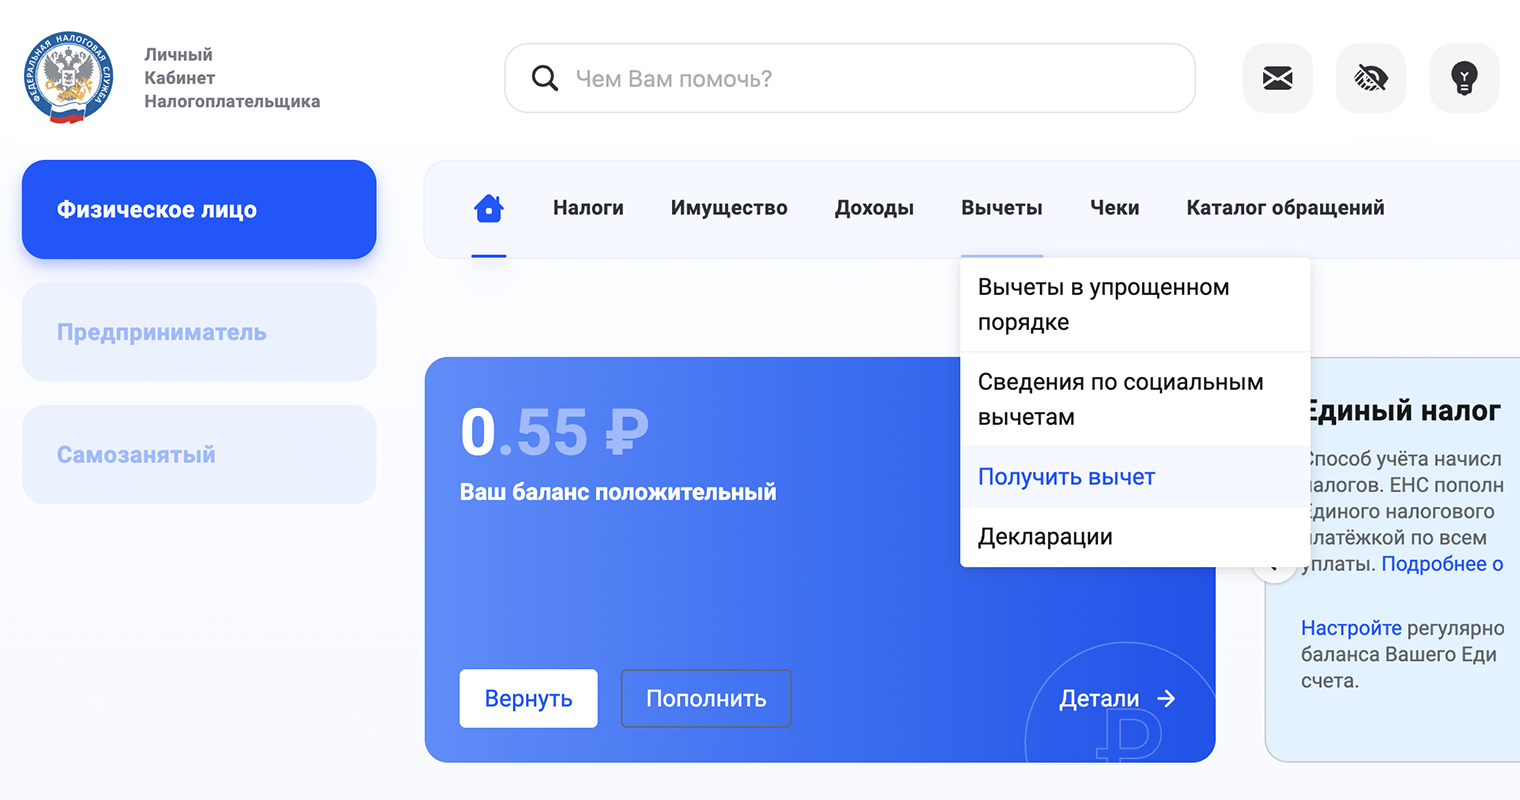Open the balance 'Детали' link
1520x800 pixels.
[x=1117, y=698]
